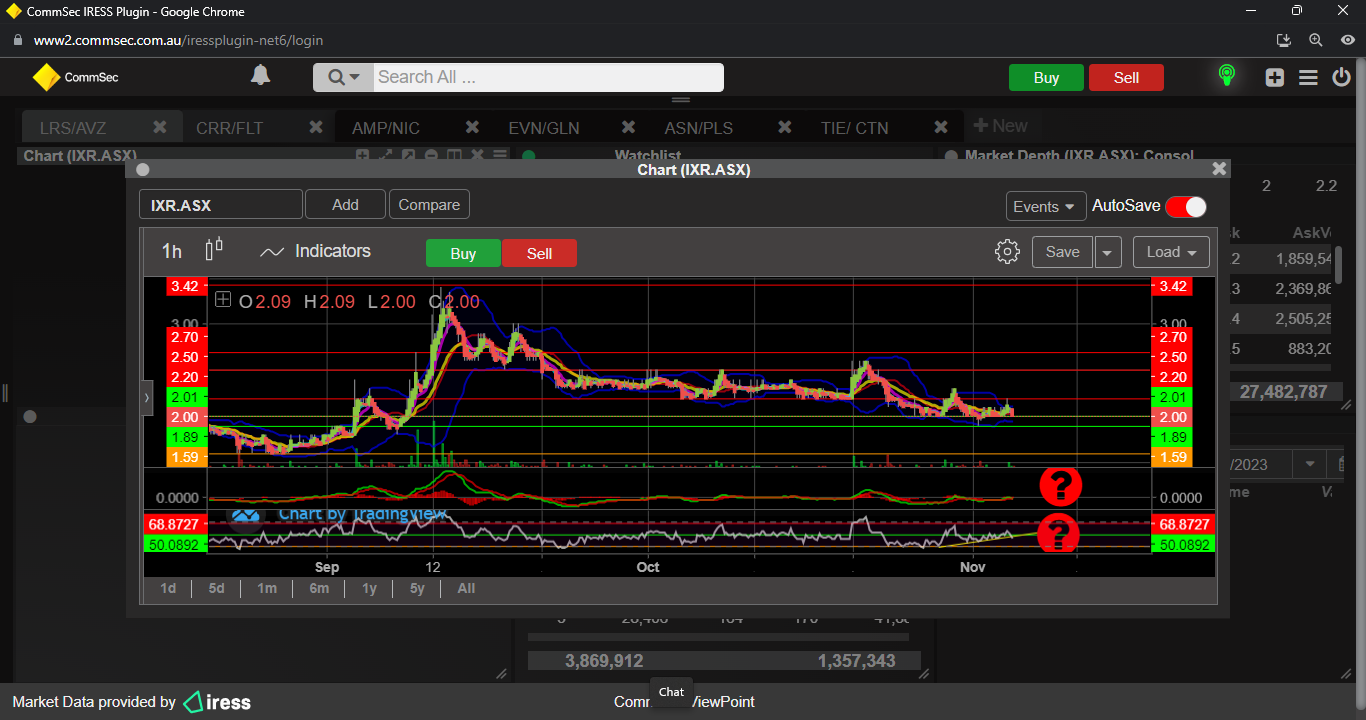The height and width of the screenshot is (720, 1366).
Task: Select the 5d time range
Action: pos(216,588)
